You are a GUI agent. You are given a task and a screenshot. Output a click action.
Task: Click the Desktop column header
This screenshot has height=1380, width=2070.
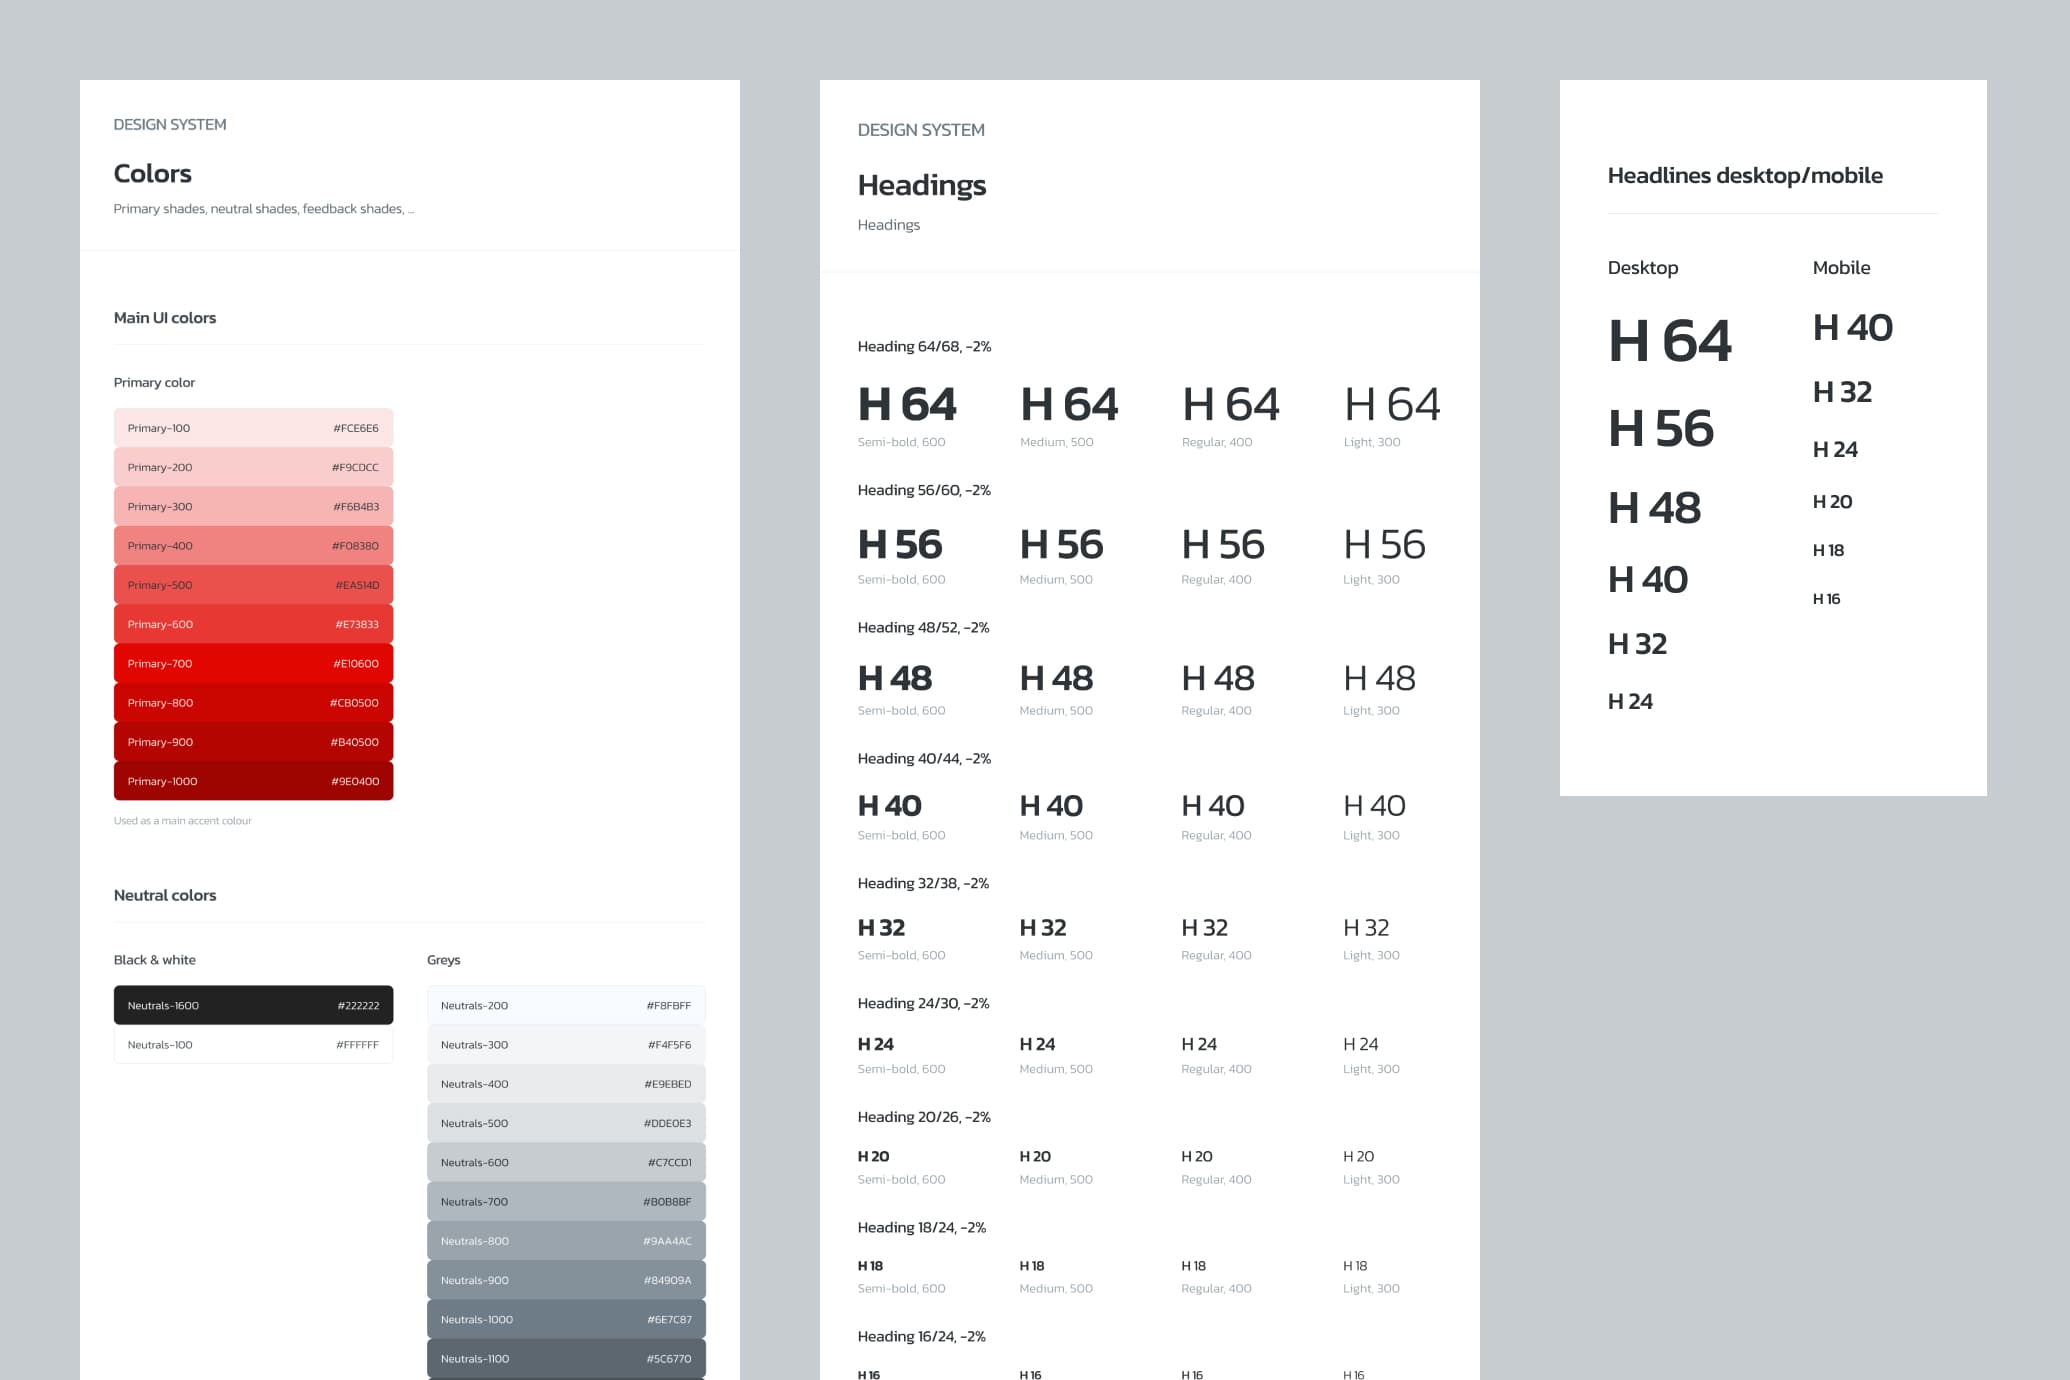point(1643,267)
